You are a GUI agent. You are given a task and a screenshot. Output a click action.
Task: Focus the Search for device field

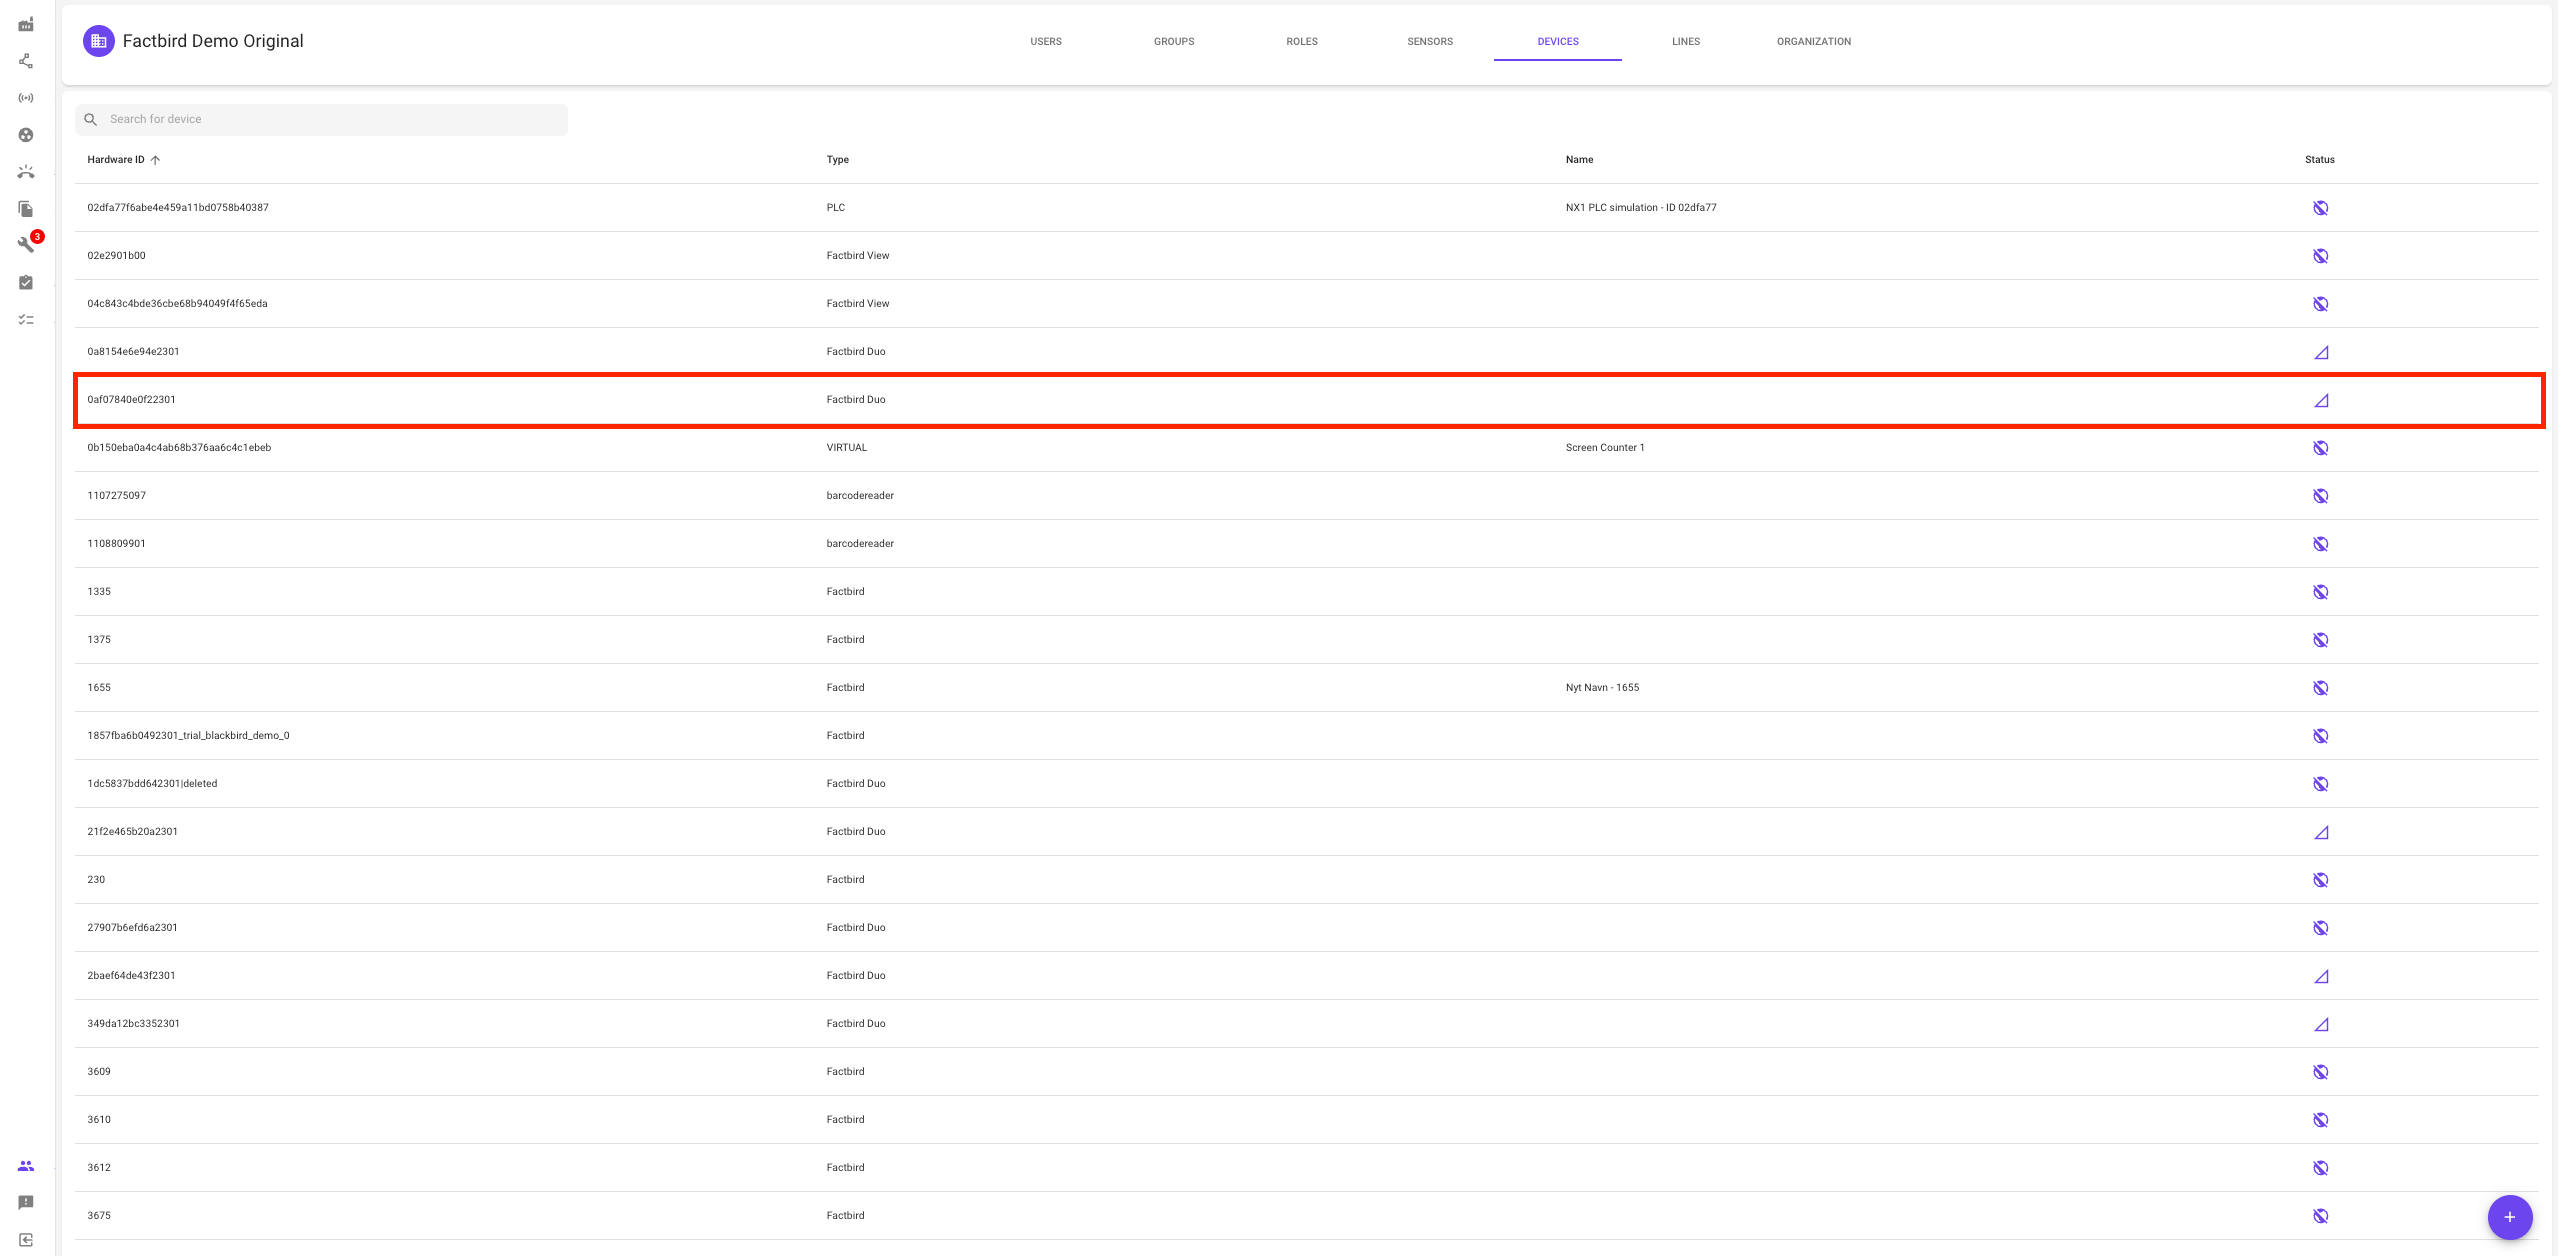point(321,120)
